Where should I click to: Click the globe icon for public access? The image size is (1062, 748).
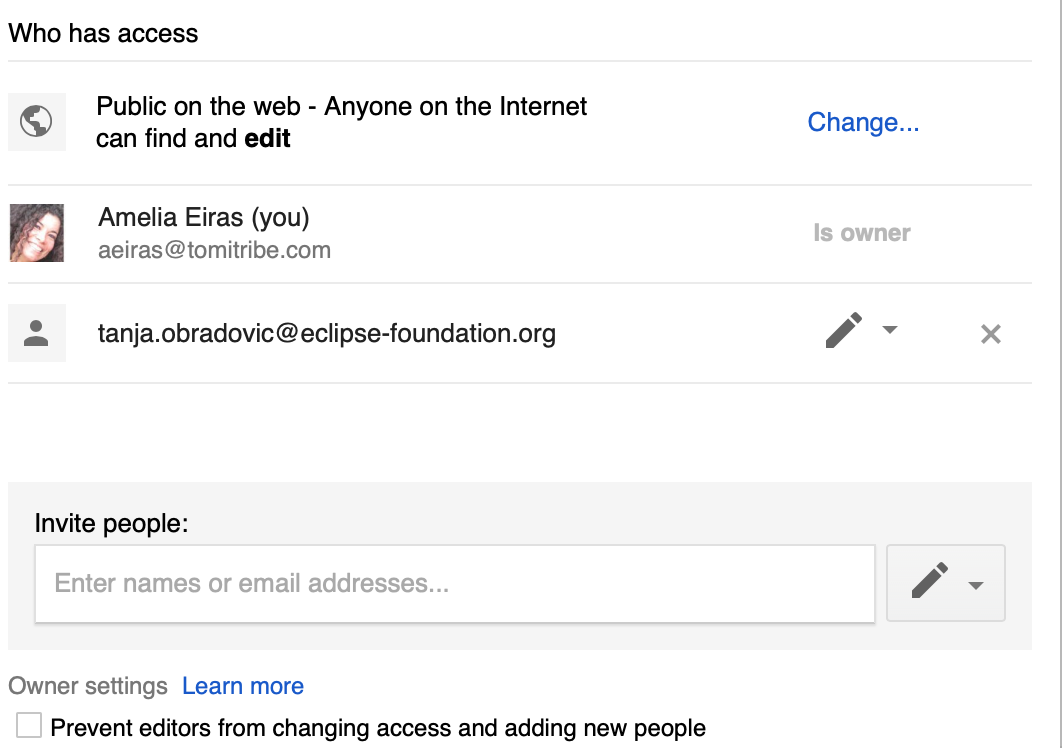[37, 122]
